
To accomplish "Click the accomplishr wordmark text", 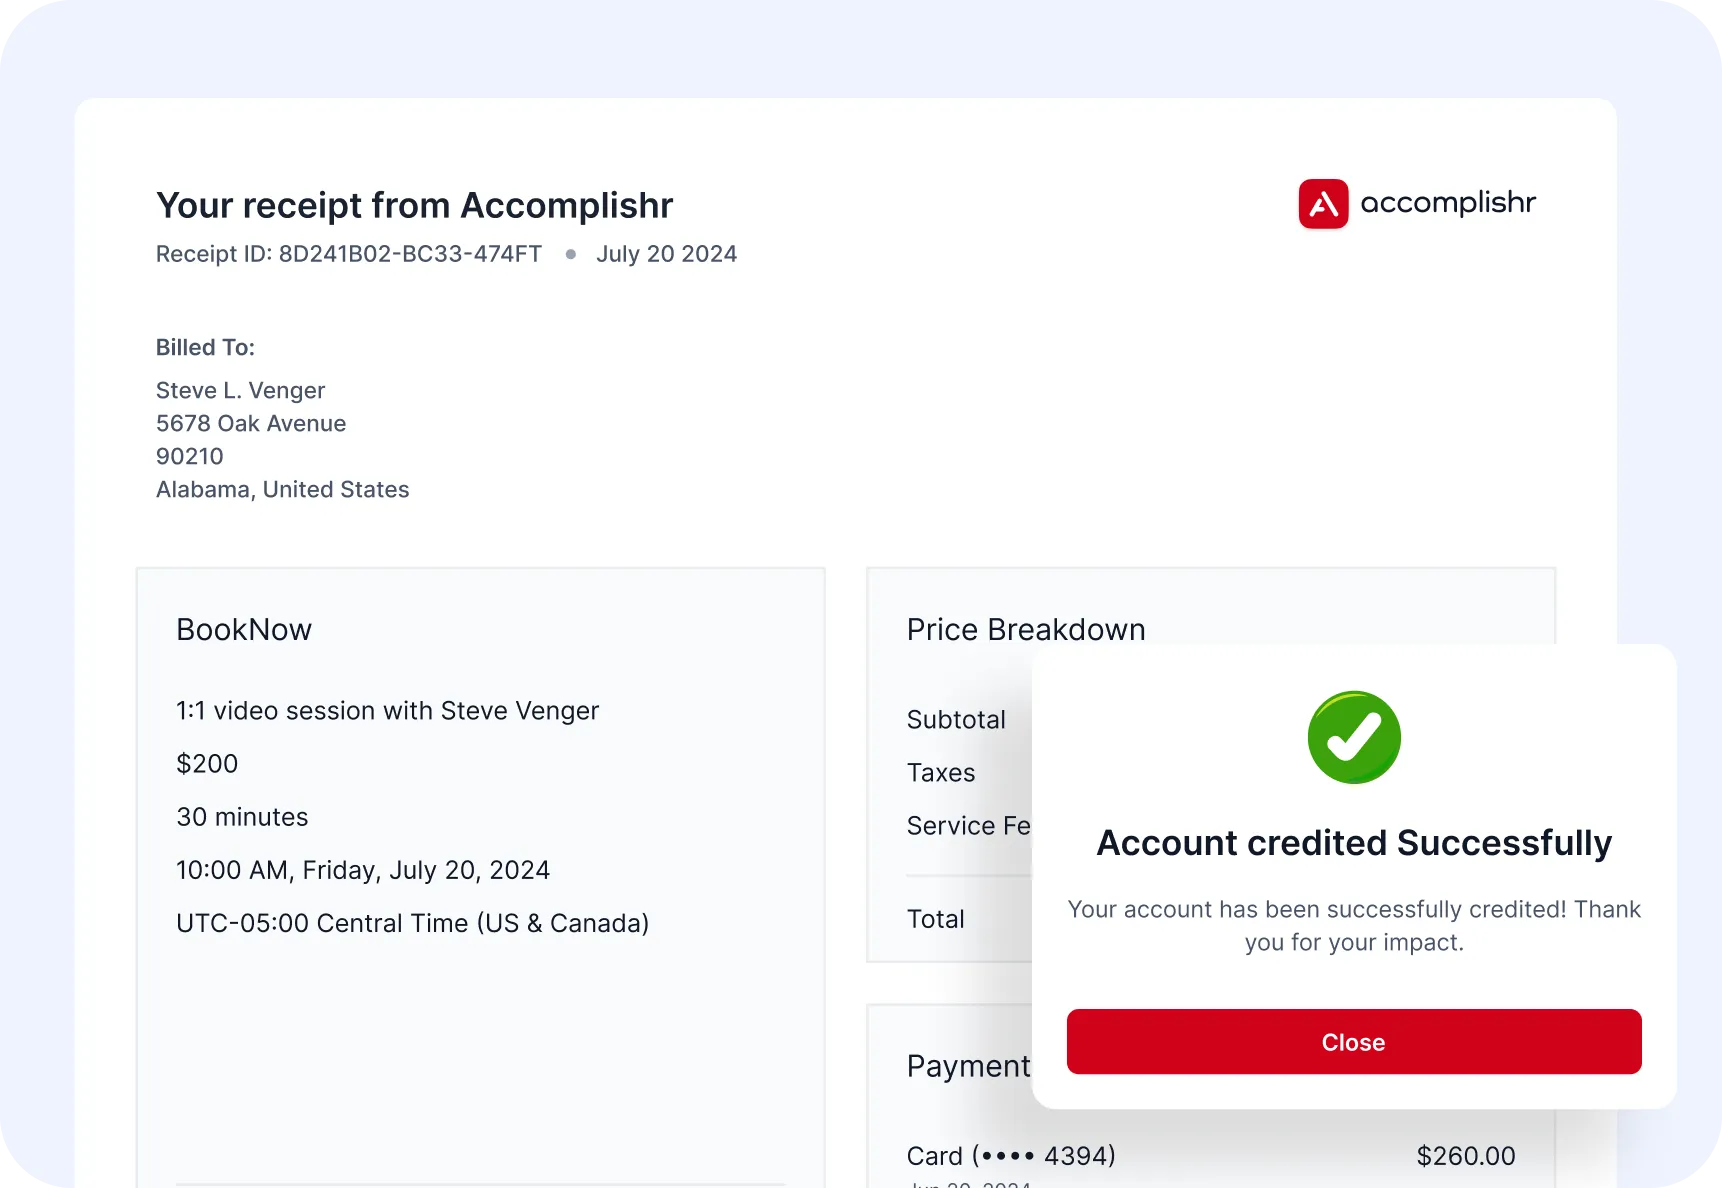I will [1447, 203].
